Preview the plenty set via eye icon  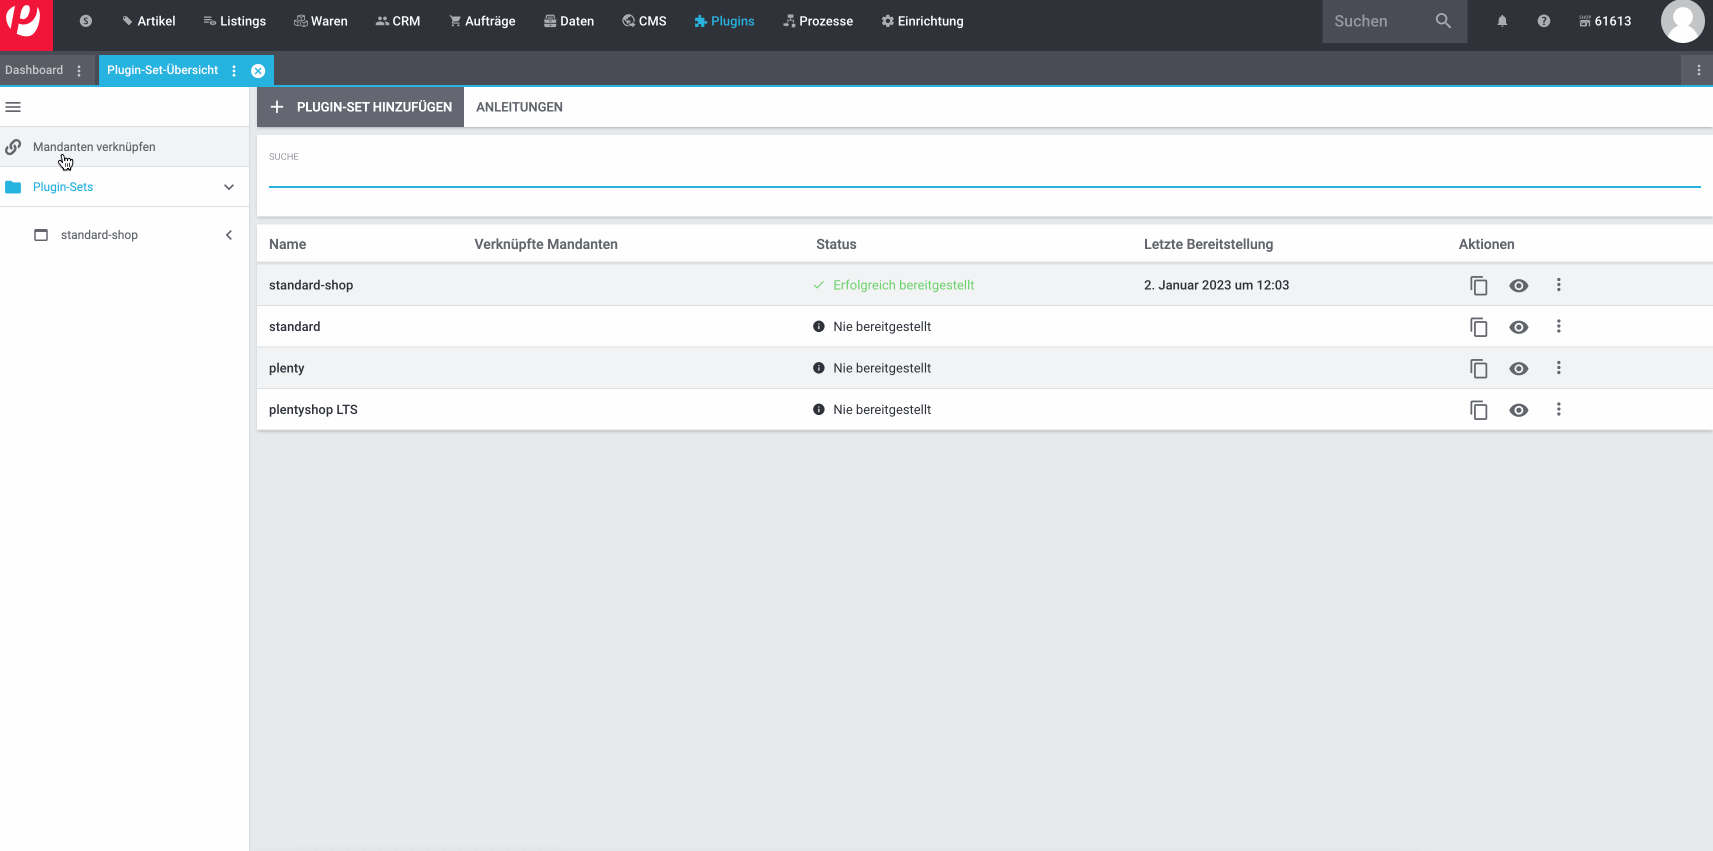[1518, 369]
